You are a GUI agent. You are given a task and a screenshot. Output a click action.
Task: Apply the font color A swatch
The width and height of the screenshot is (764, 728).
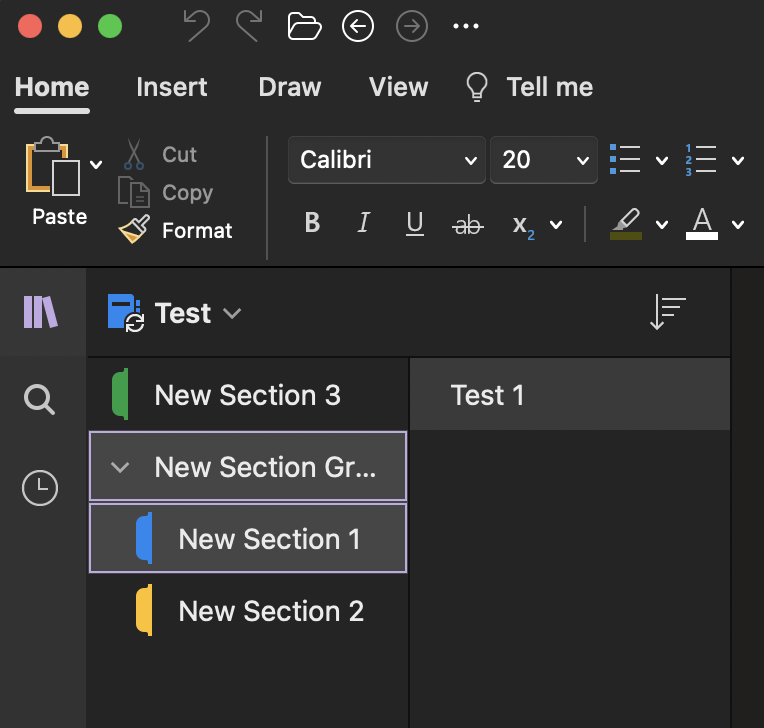click(x=702, y=224)
